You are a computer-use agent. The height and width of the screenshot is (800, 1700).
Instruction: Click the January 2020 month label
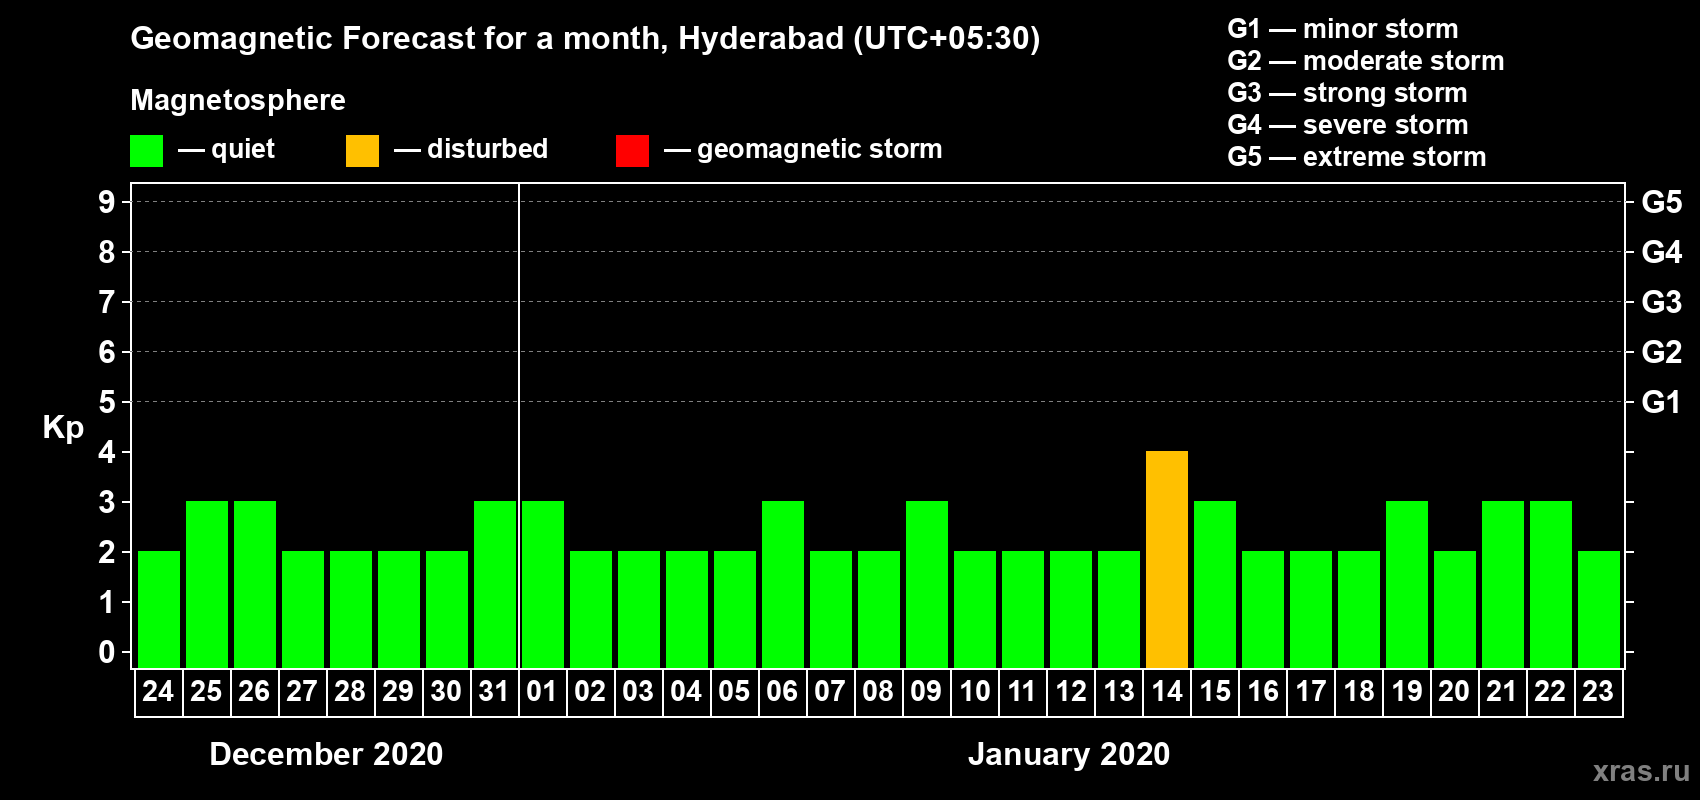1069,754
